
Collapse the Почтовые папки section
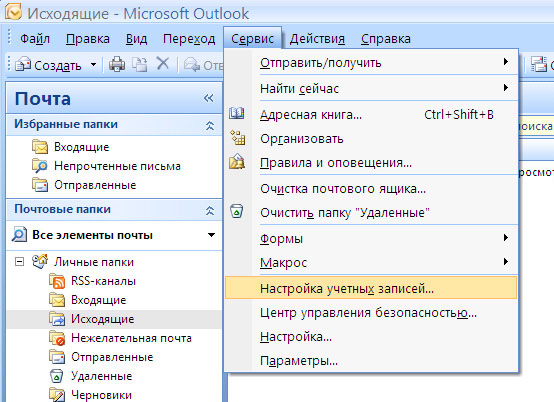(x=210, y=211)
